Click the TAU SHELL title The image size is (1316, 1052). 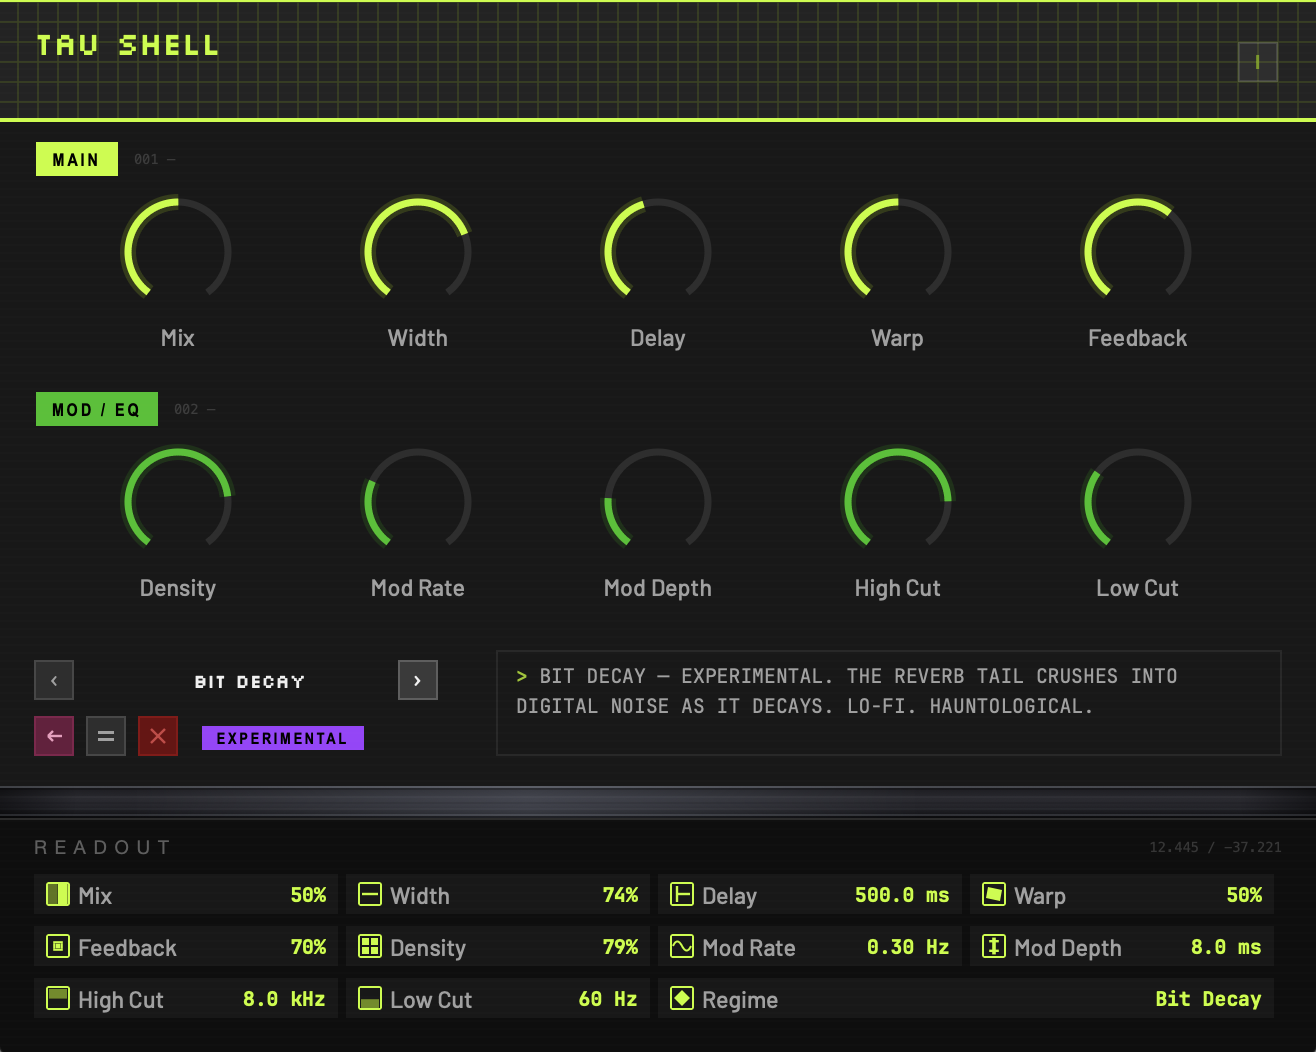[128, 46]
